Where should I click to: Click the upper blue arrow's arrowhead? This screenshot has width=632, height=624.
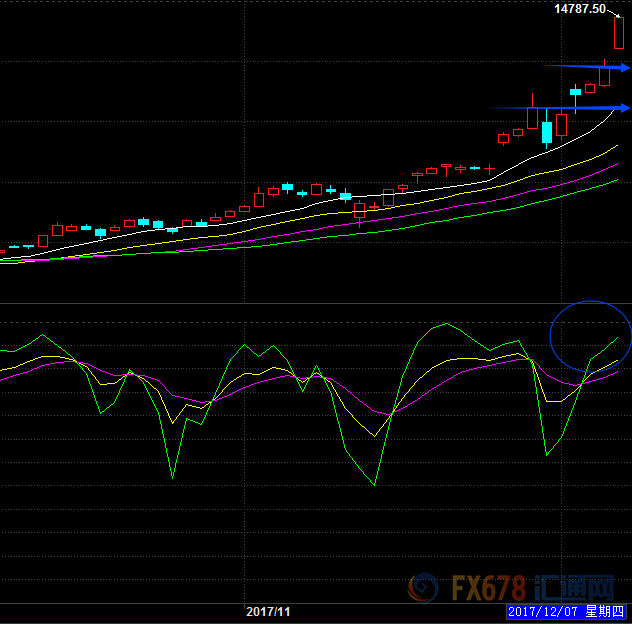(x=625, y=68)
